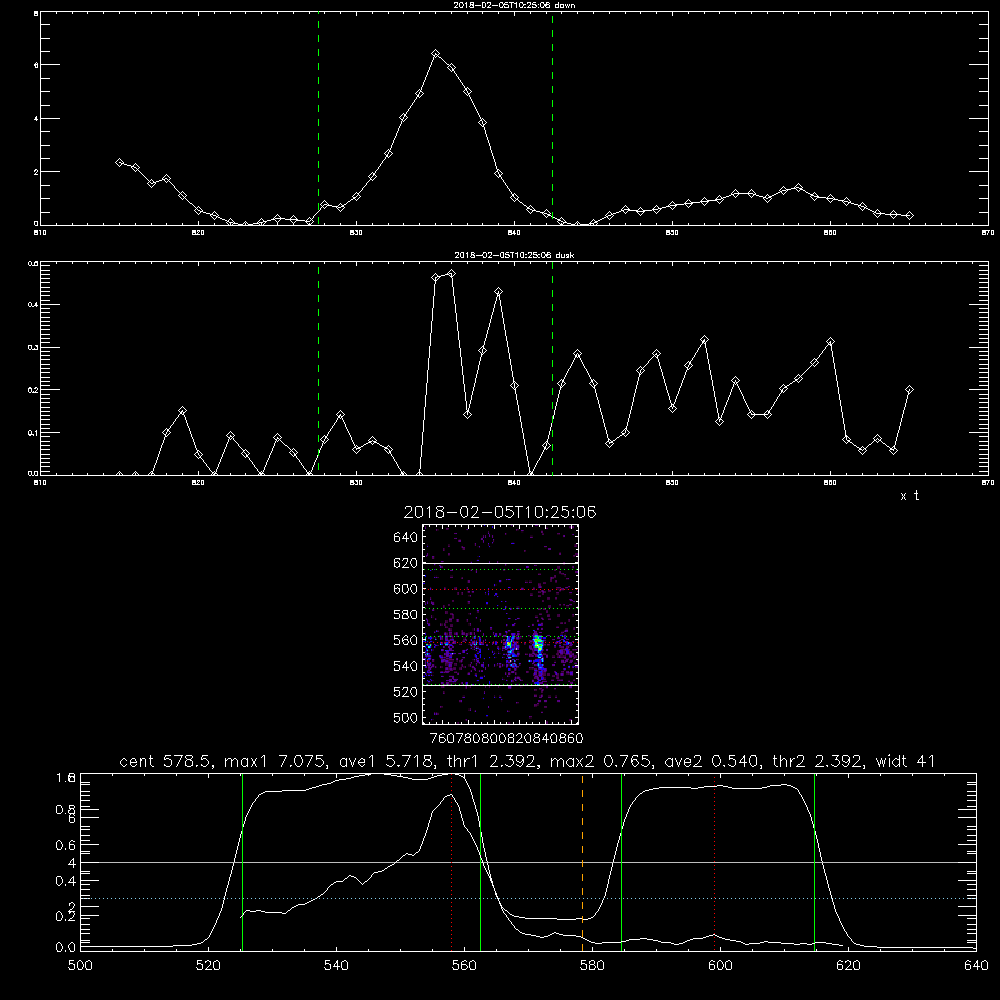Image resolution: width=1000 pixels, height=1000 pixels.
Task: Click the last diamond marker on the dusk curve
Action: click(x=909, y=390)
